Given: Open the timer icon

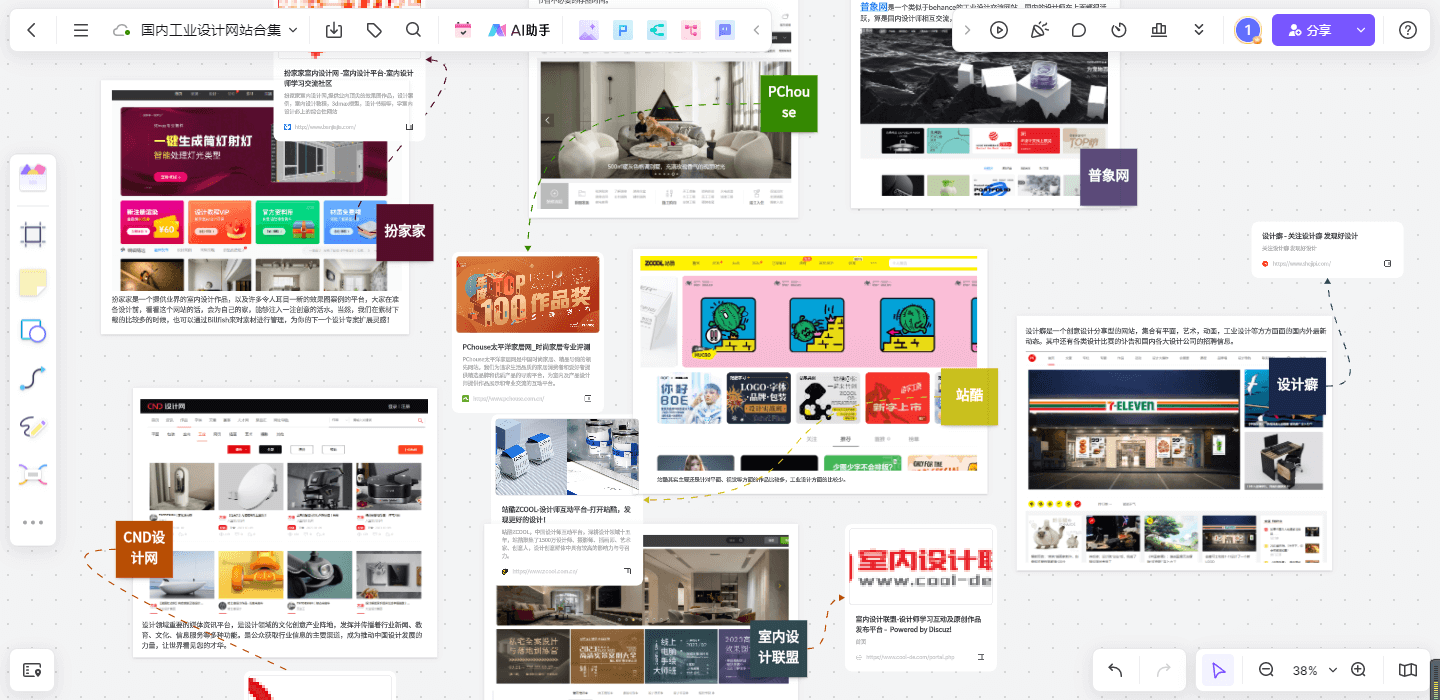Looking at the screenshot, I should tap(1119, 30).
